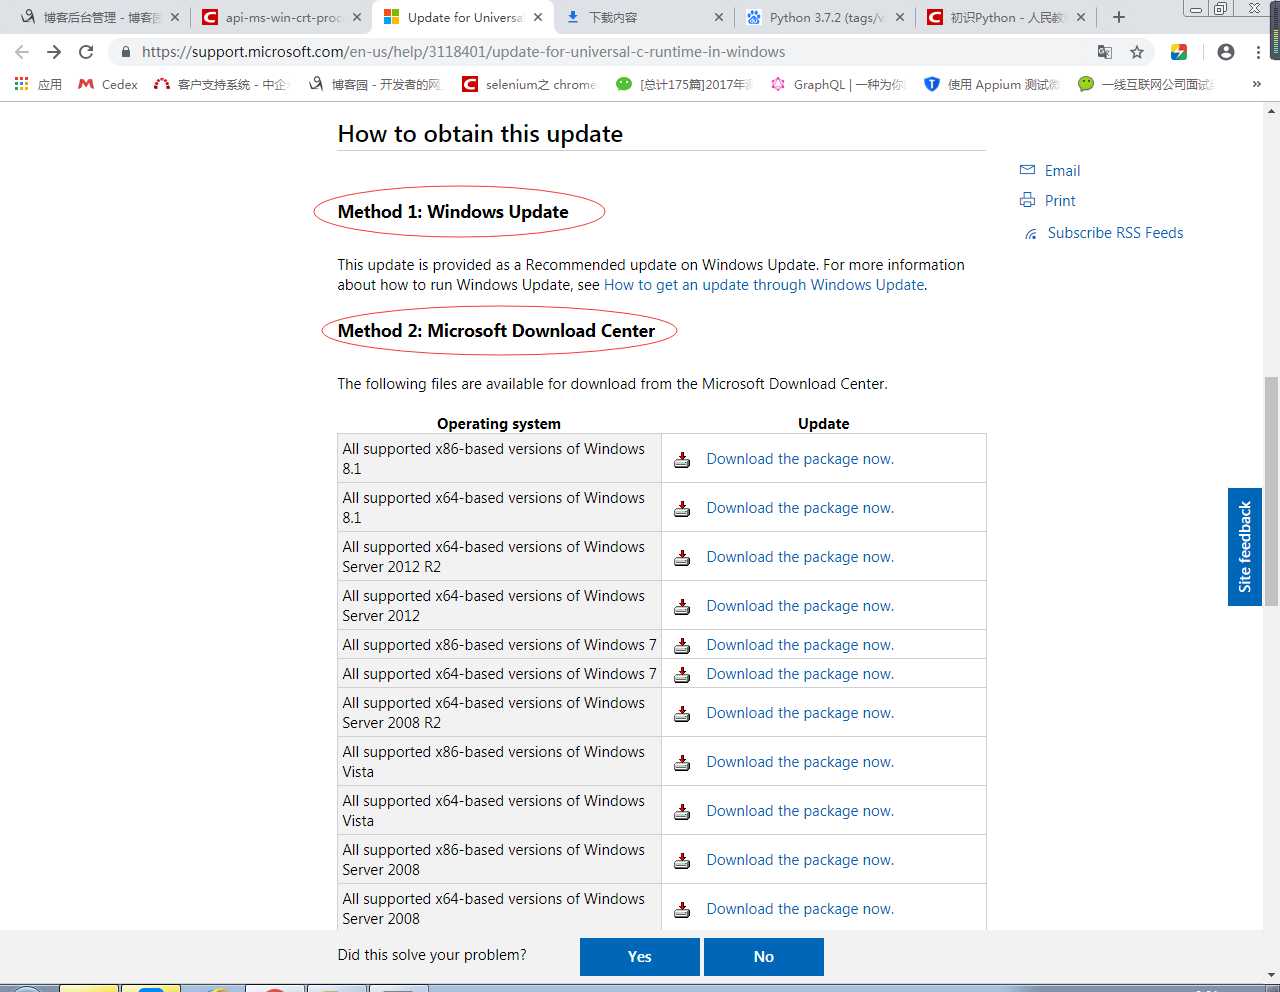Close the Python 3.7.2 tab
This screenshot has height=992, width=1280.
(x=899, y=17)
